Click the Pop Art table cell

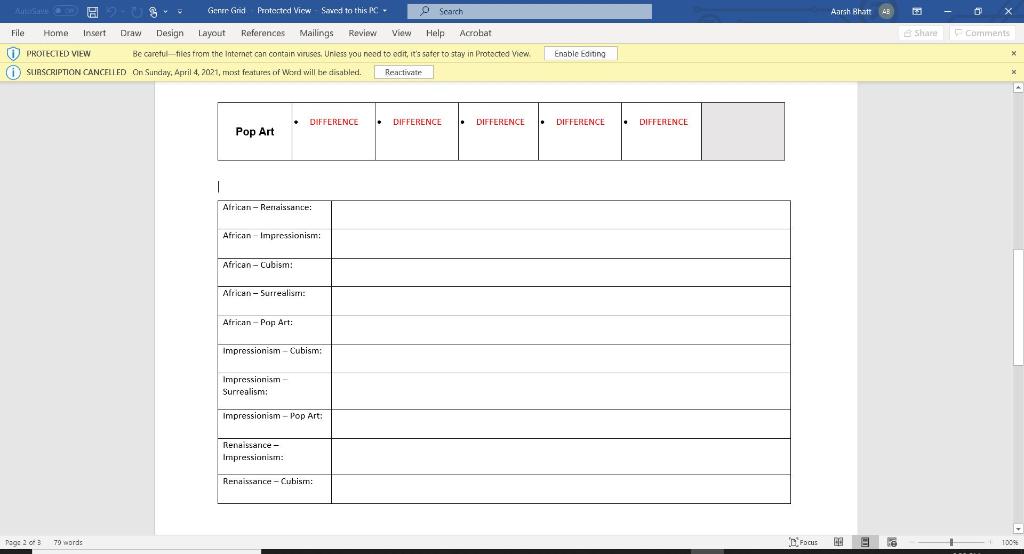[x=255, y=131]
